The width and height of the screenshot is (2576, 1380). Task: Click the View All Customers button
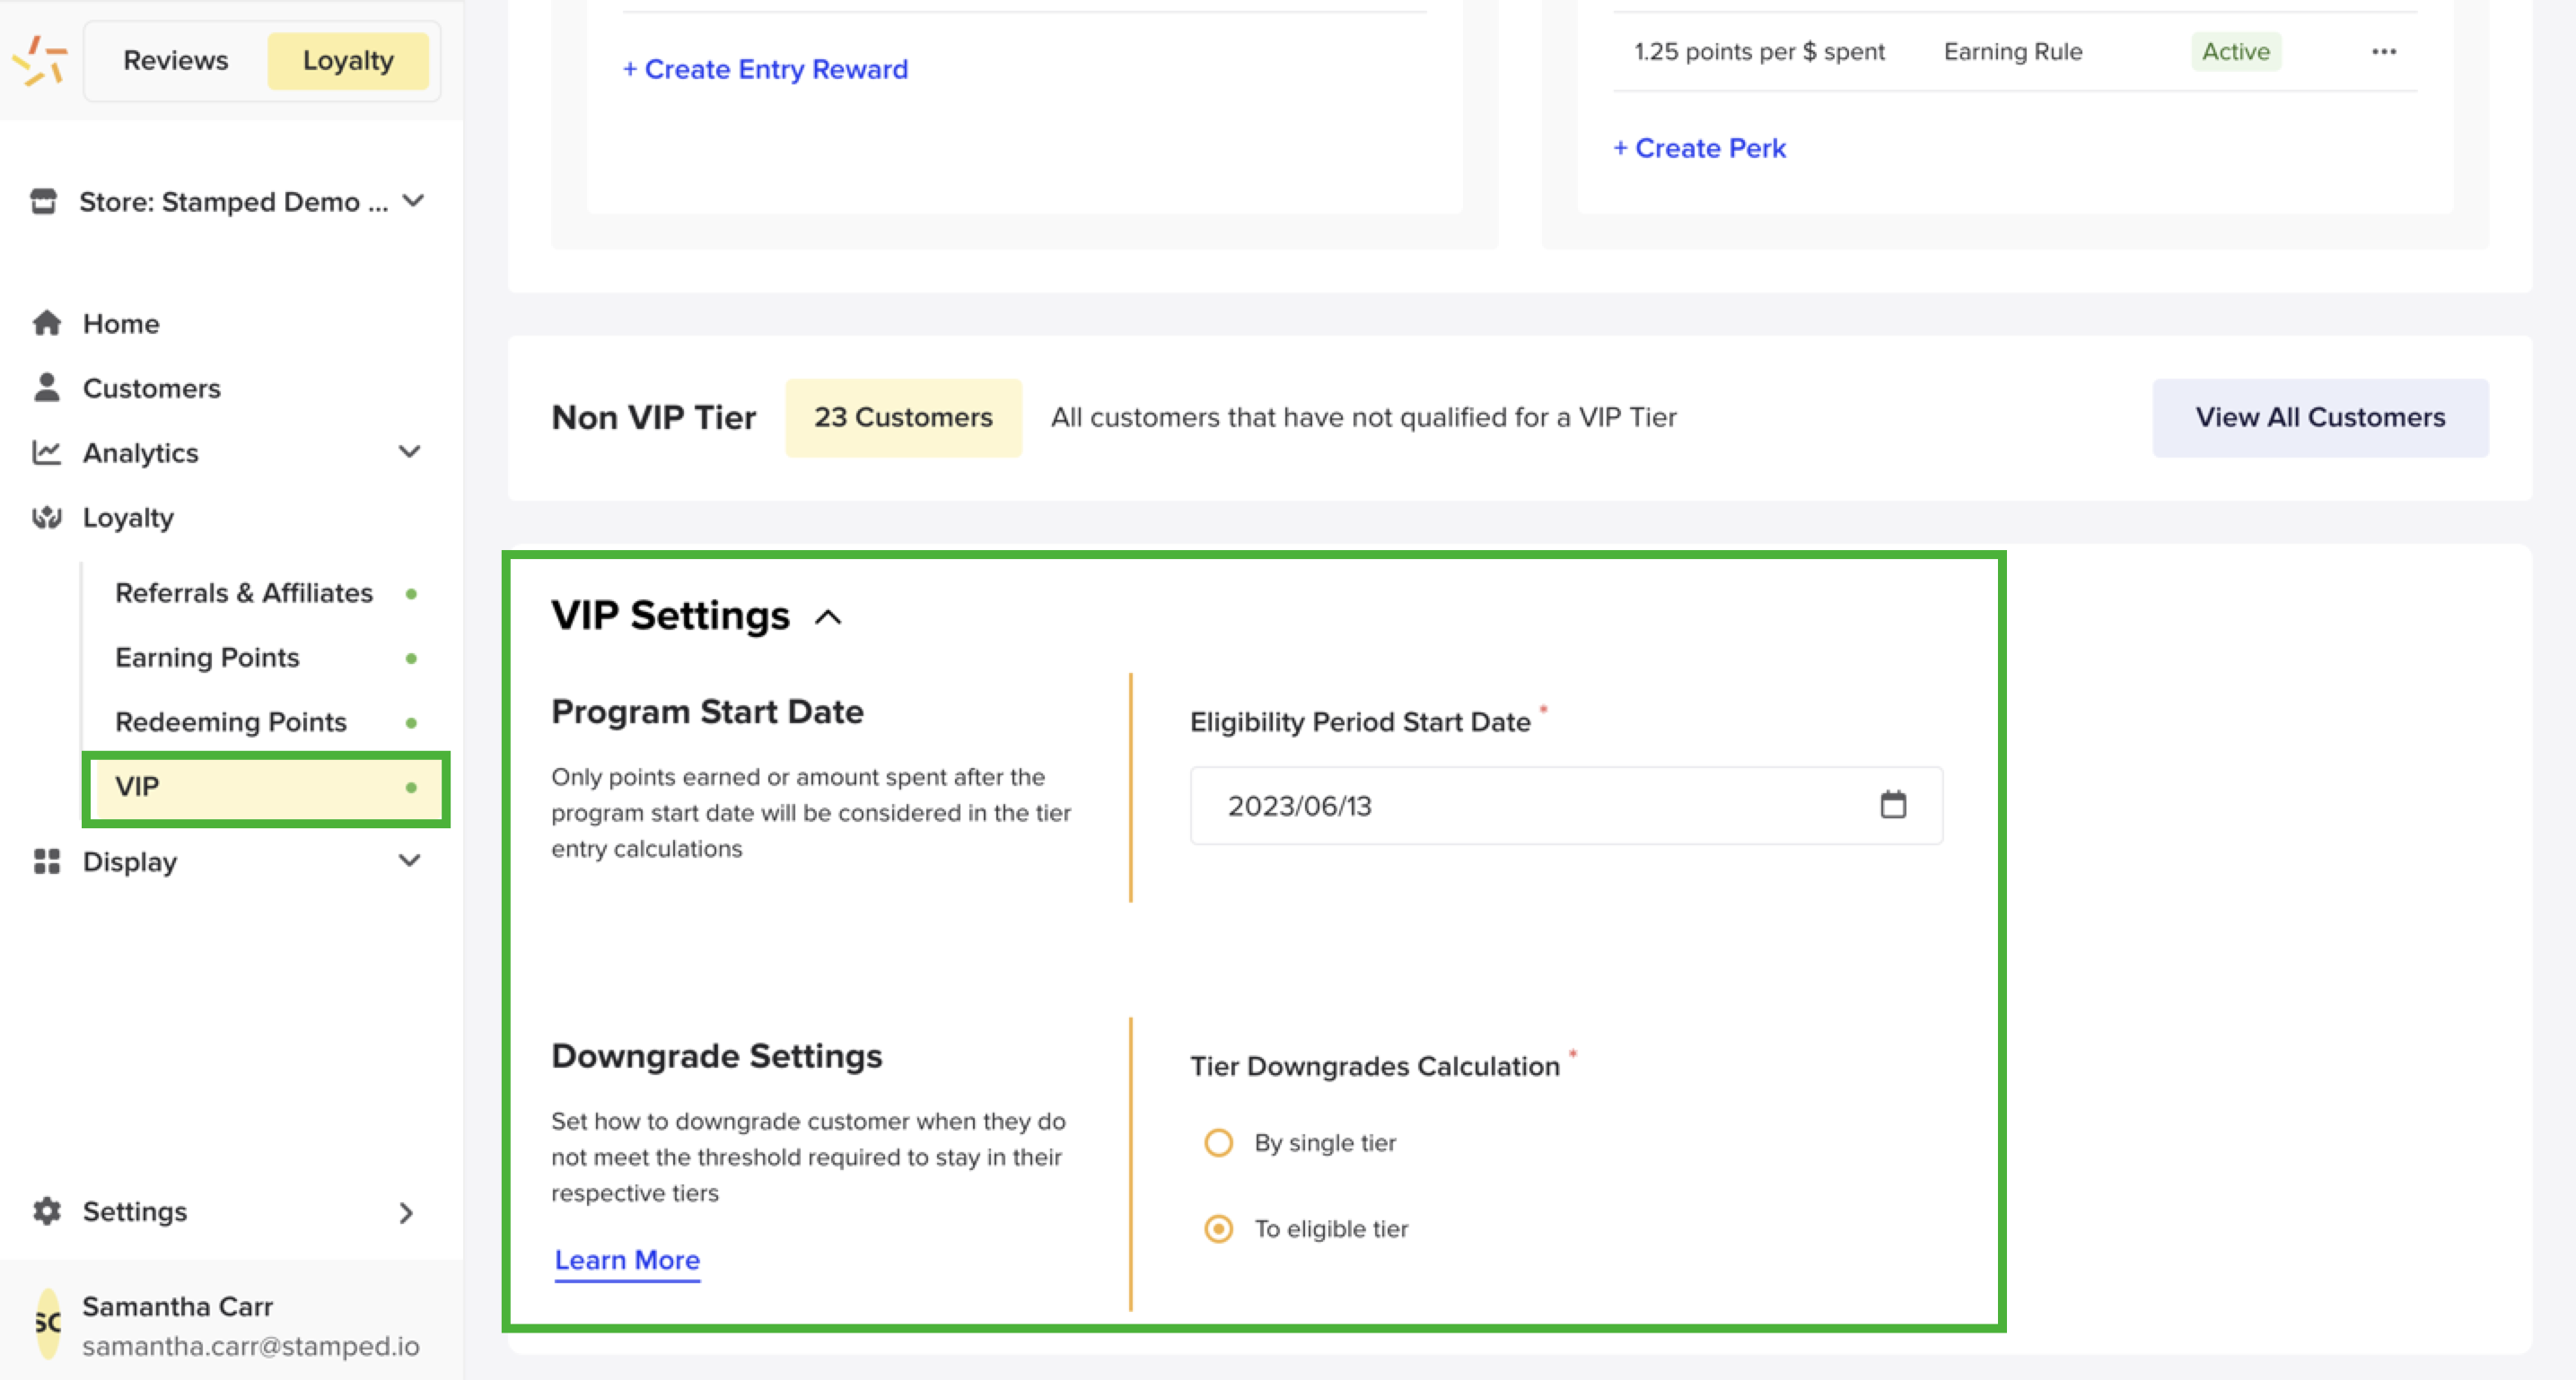coord(2320,417)
